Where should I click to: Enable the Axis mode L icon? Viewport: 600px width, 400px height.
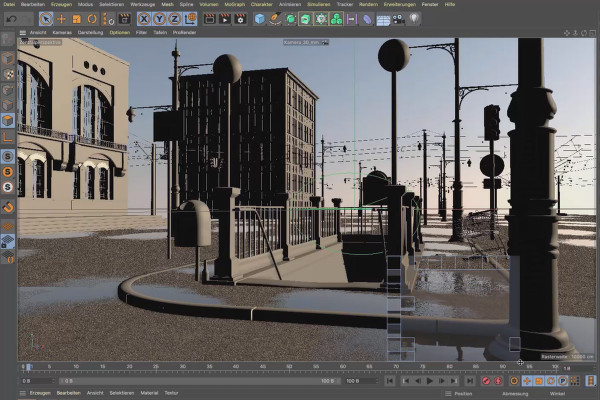[8, 137]
